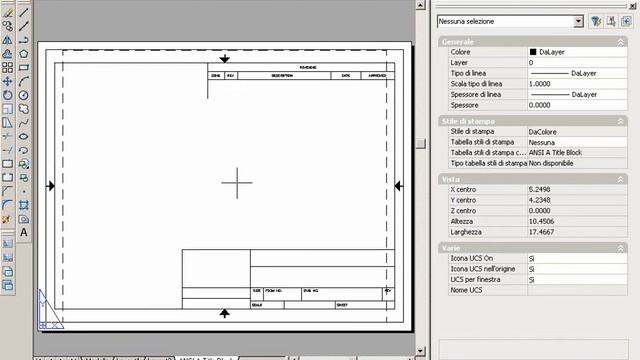Click the Select Objects icon in properties panel
Viewport: 640px width, 360px height.
coord(611,21)
